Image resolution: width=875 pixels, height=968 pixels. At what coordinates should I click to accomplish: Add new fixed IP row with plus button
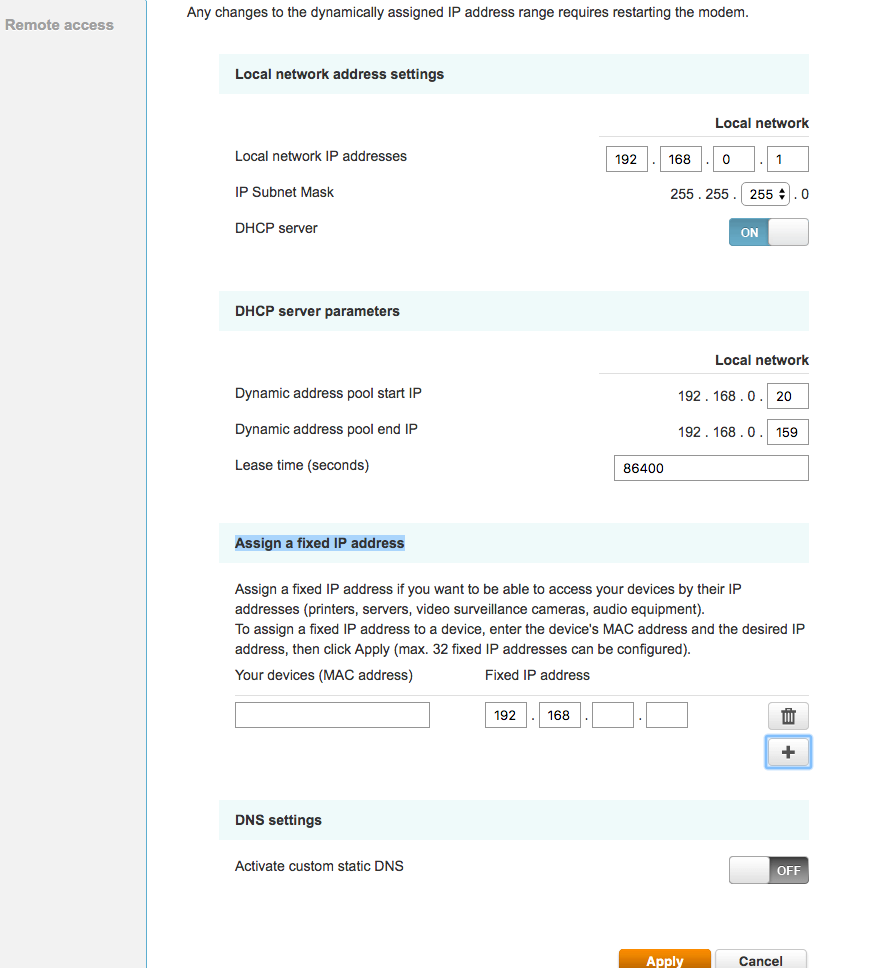(788, 752)
